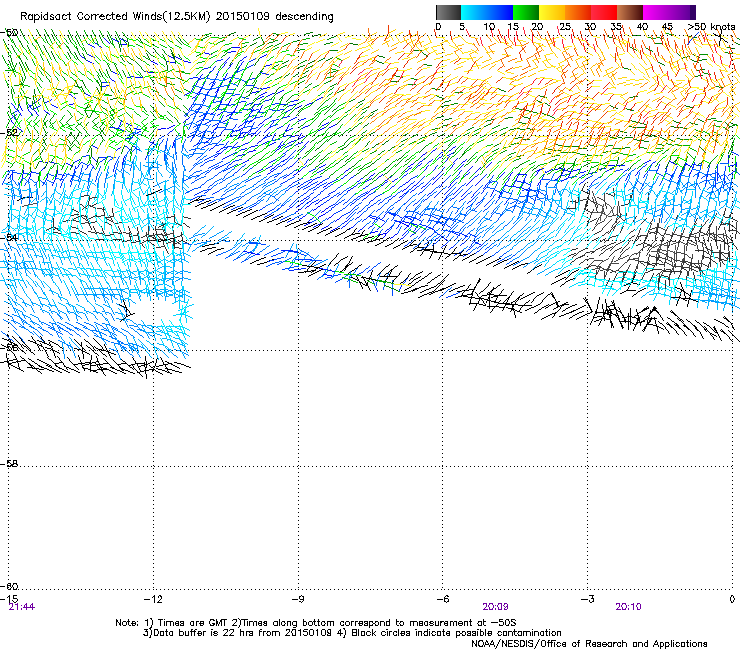Click the '-6' longitude axis label
The image size is (740, 650).
443,599
